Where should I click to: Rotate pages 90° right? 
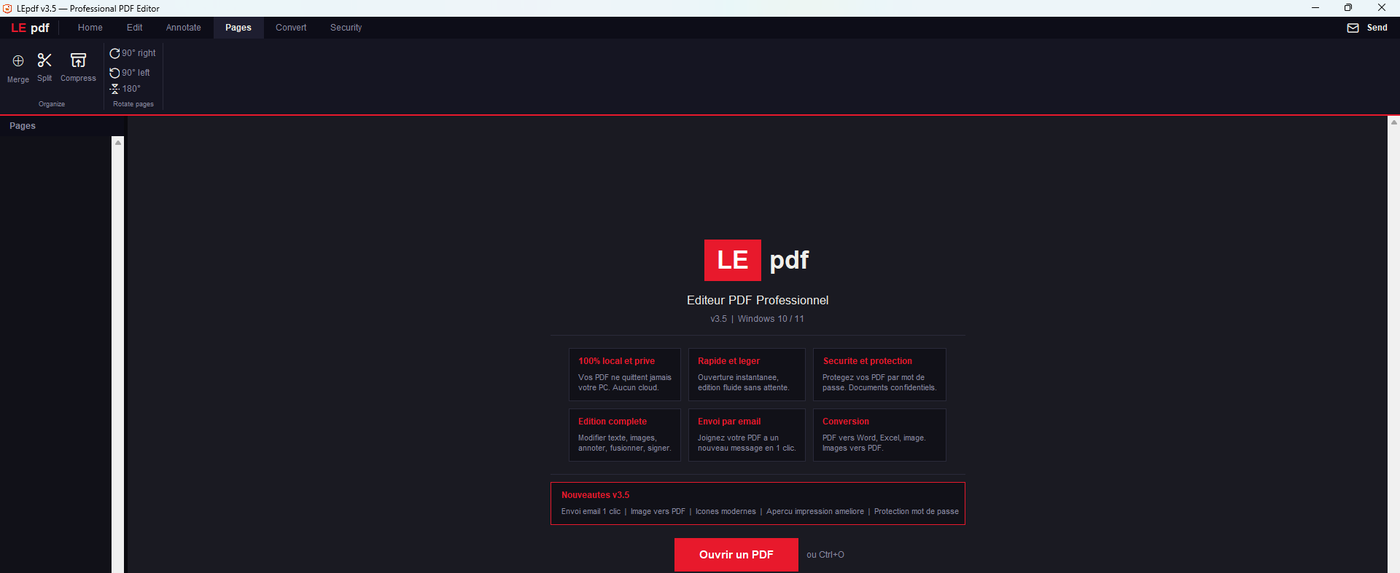pyautogui.click(x=132, y=53)
